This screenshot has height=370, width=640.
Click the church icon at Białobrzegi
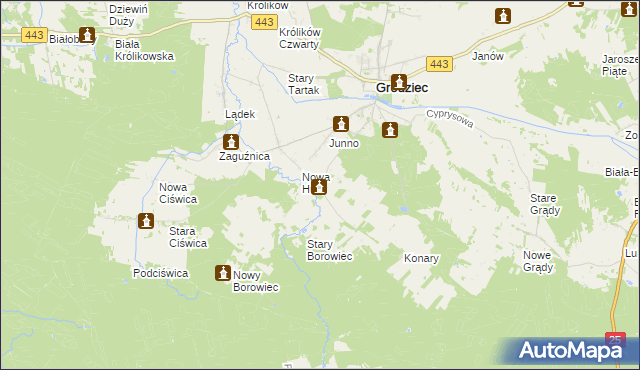(x=87, y=35)
